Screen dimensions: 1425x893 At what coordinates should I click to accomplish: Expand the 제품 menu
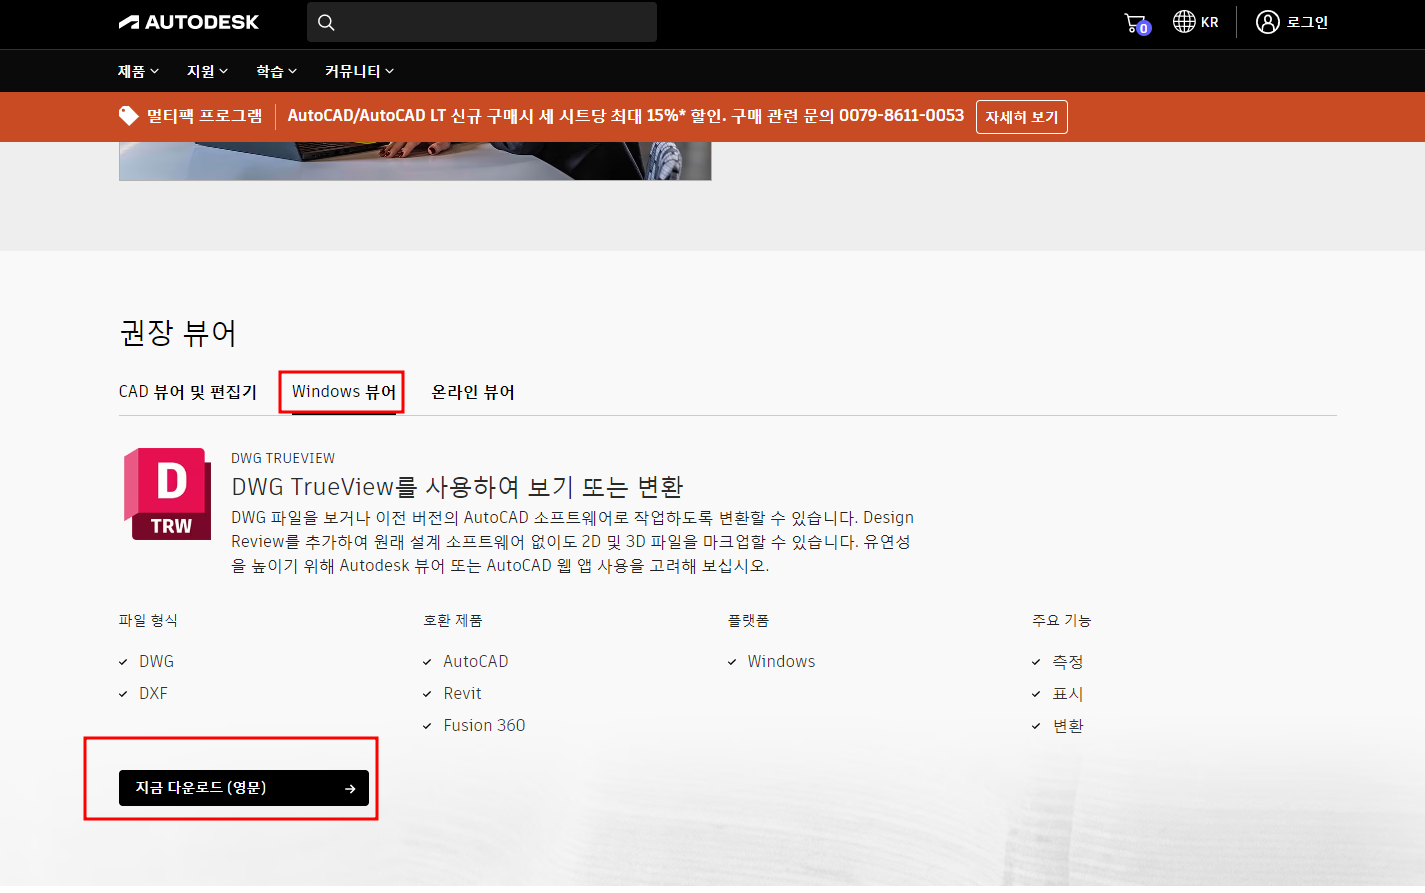point(138,71)
